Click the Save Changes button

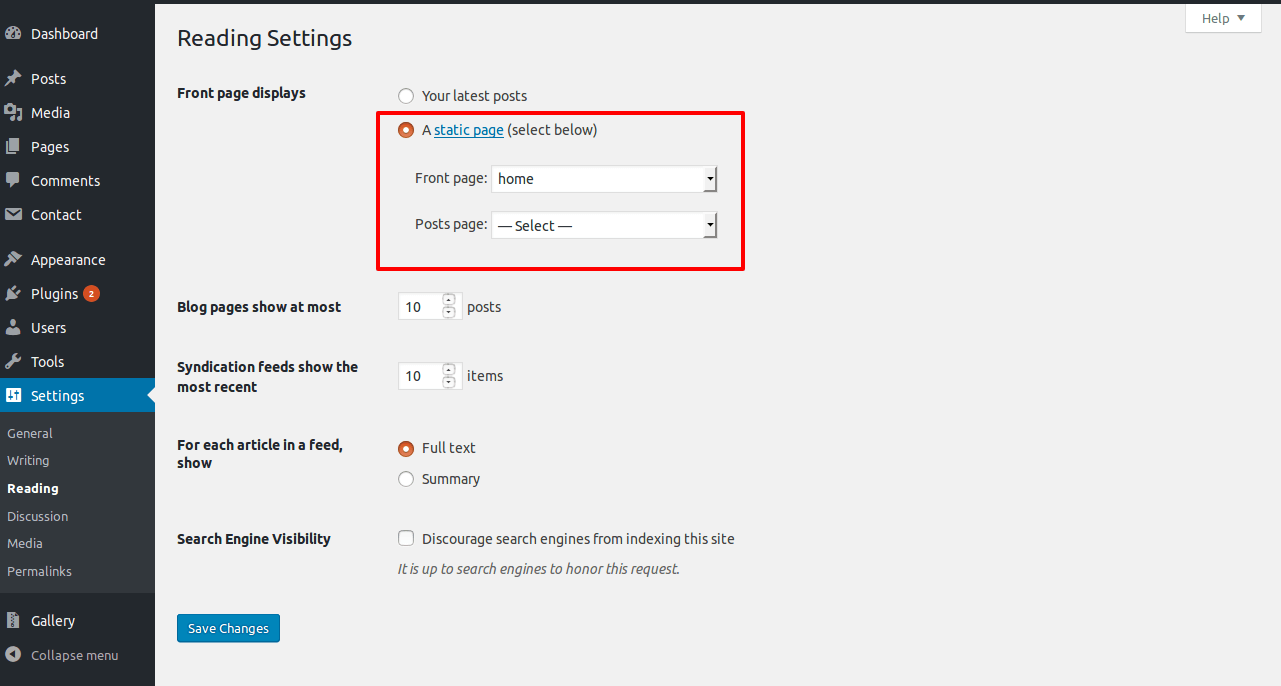pyautogui.click(x=228, y=628)
